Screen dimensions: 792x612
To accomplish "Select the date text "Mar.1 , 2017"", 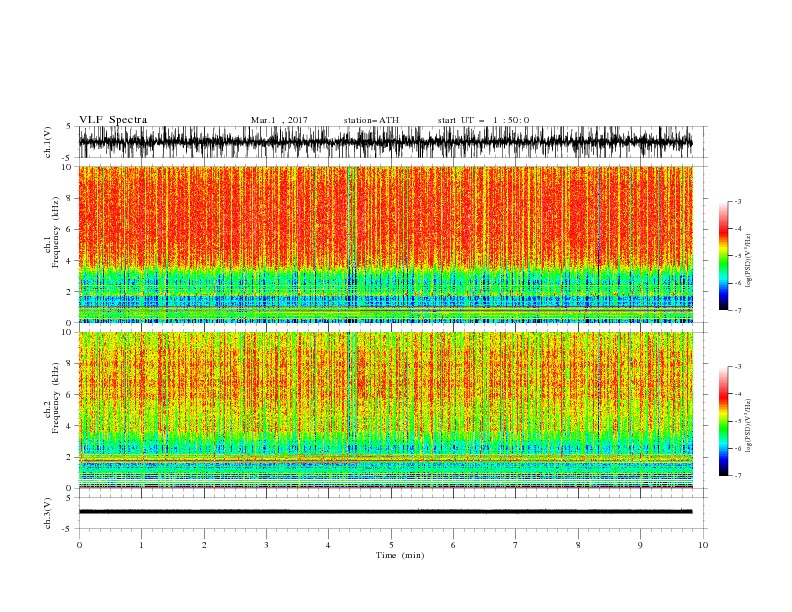I will coord(279,120).
